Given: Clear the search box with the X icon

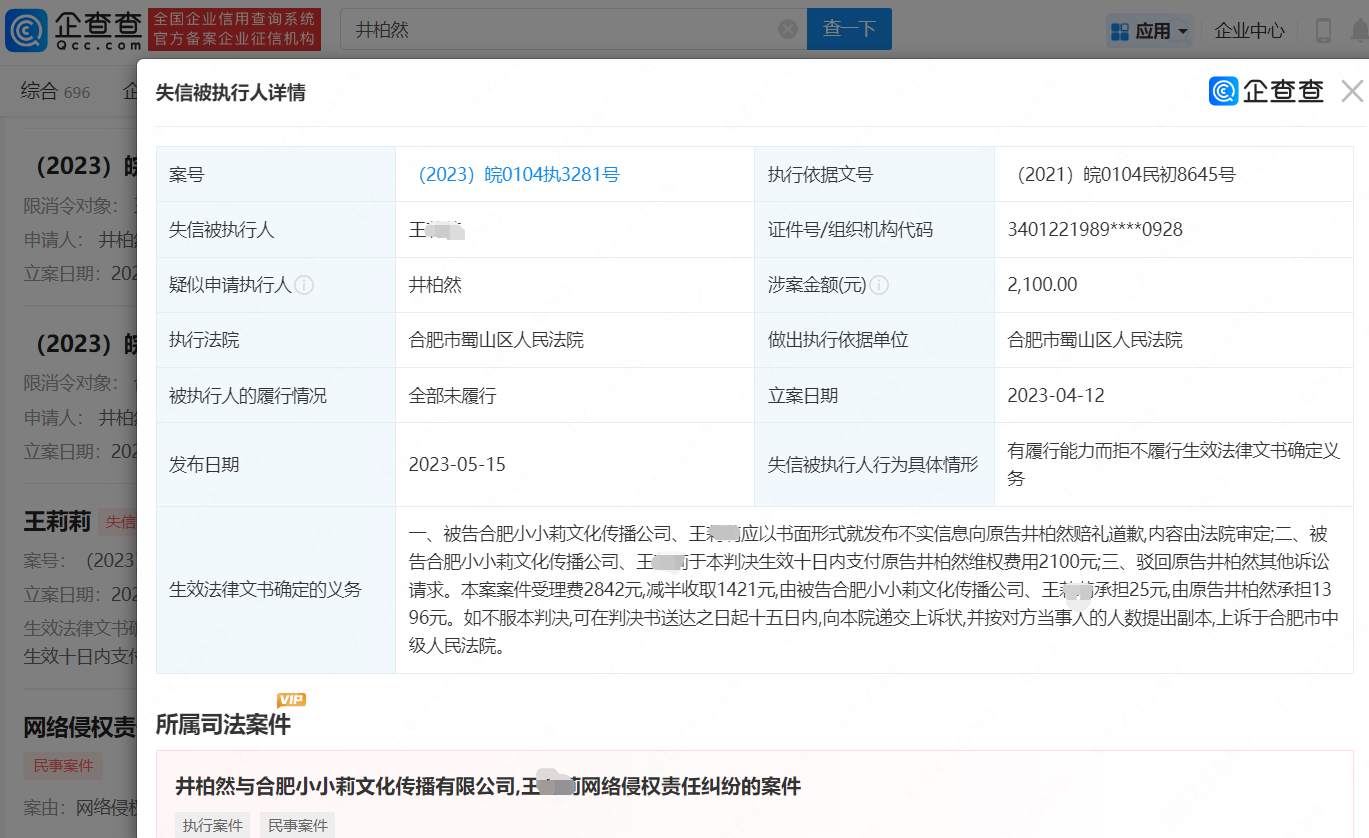Looking at the screenshot, I should pos(788,29).
